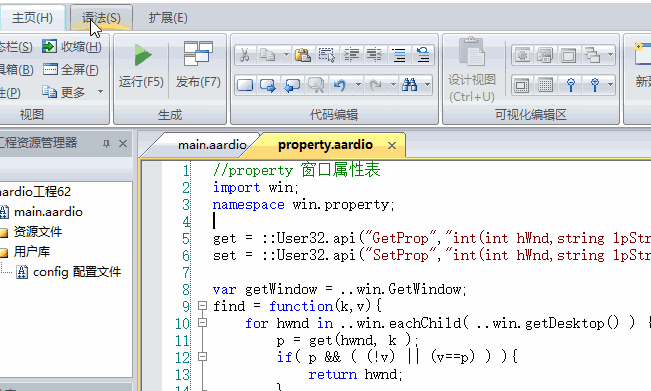Click the format code lines icon
Image resolution: width=651 pixels, height=391 pixels.
pyautogui.click(x=399, y=55)
